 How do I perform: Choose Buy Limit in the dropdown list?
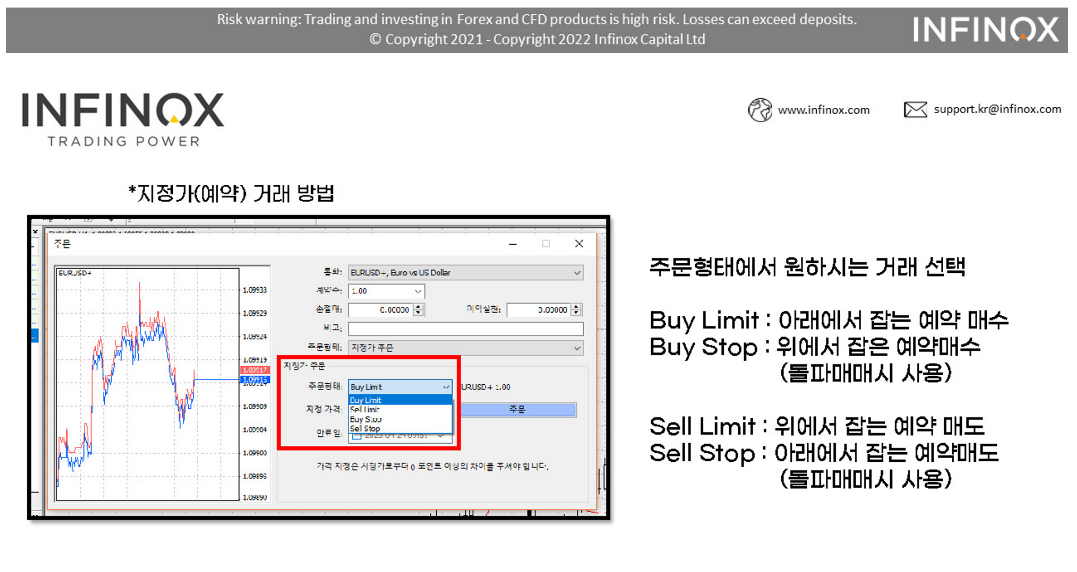[x=400, y=400]
